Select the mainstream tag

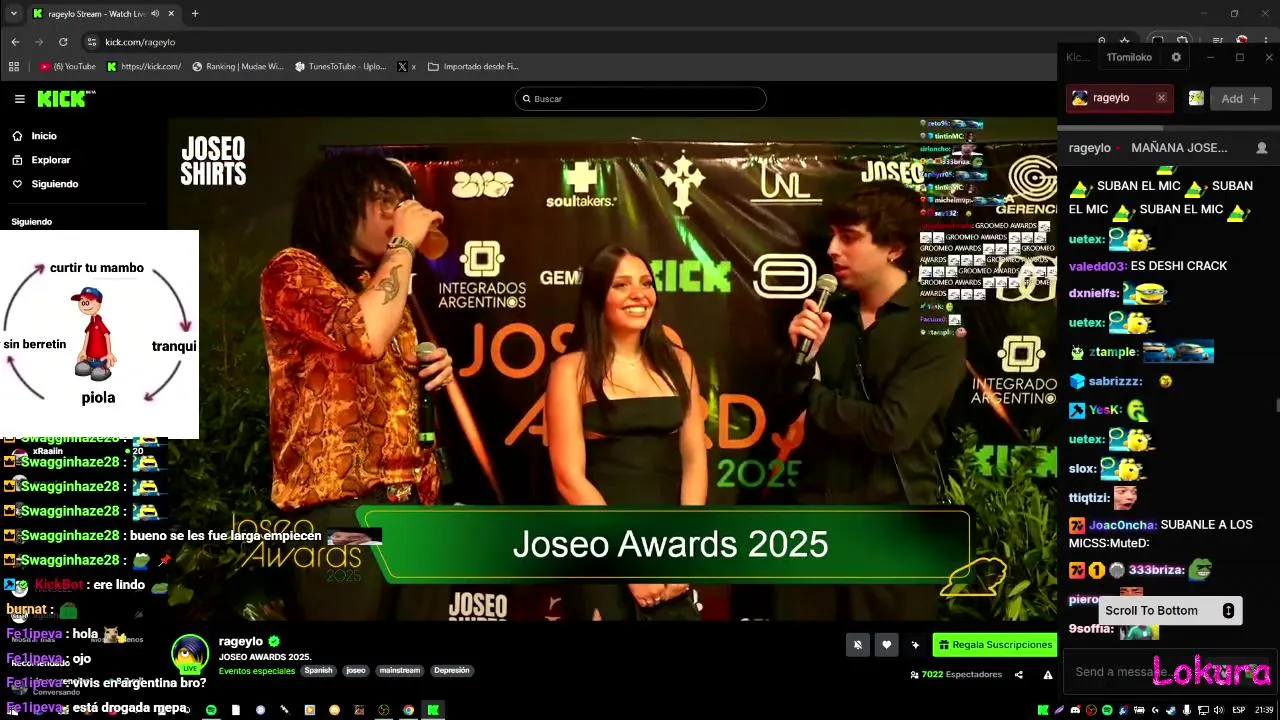[399, 671]
